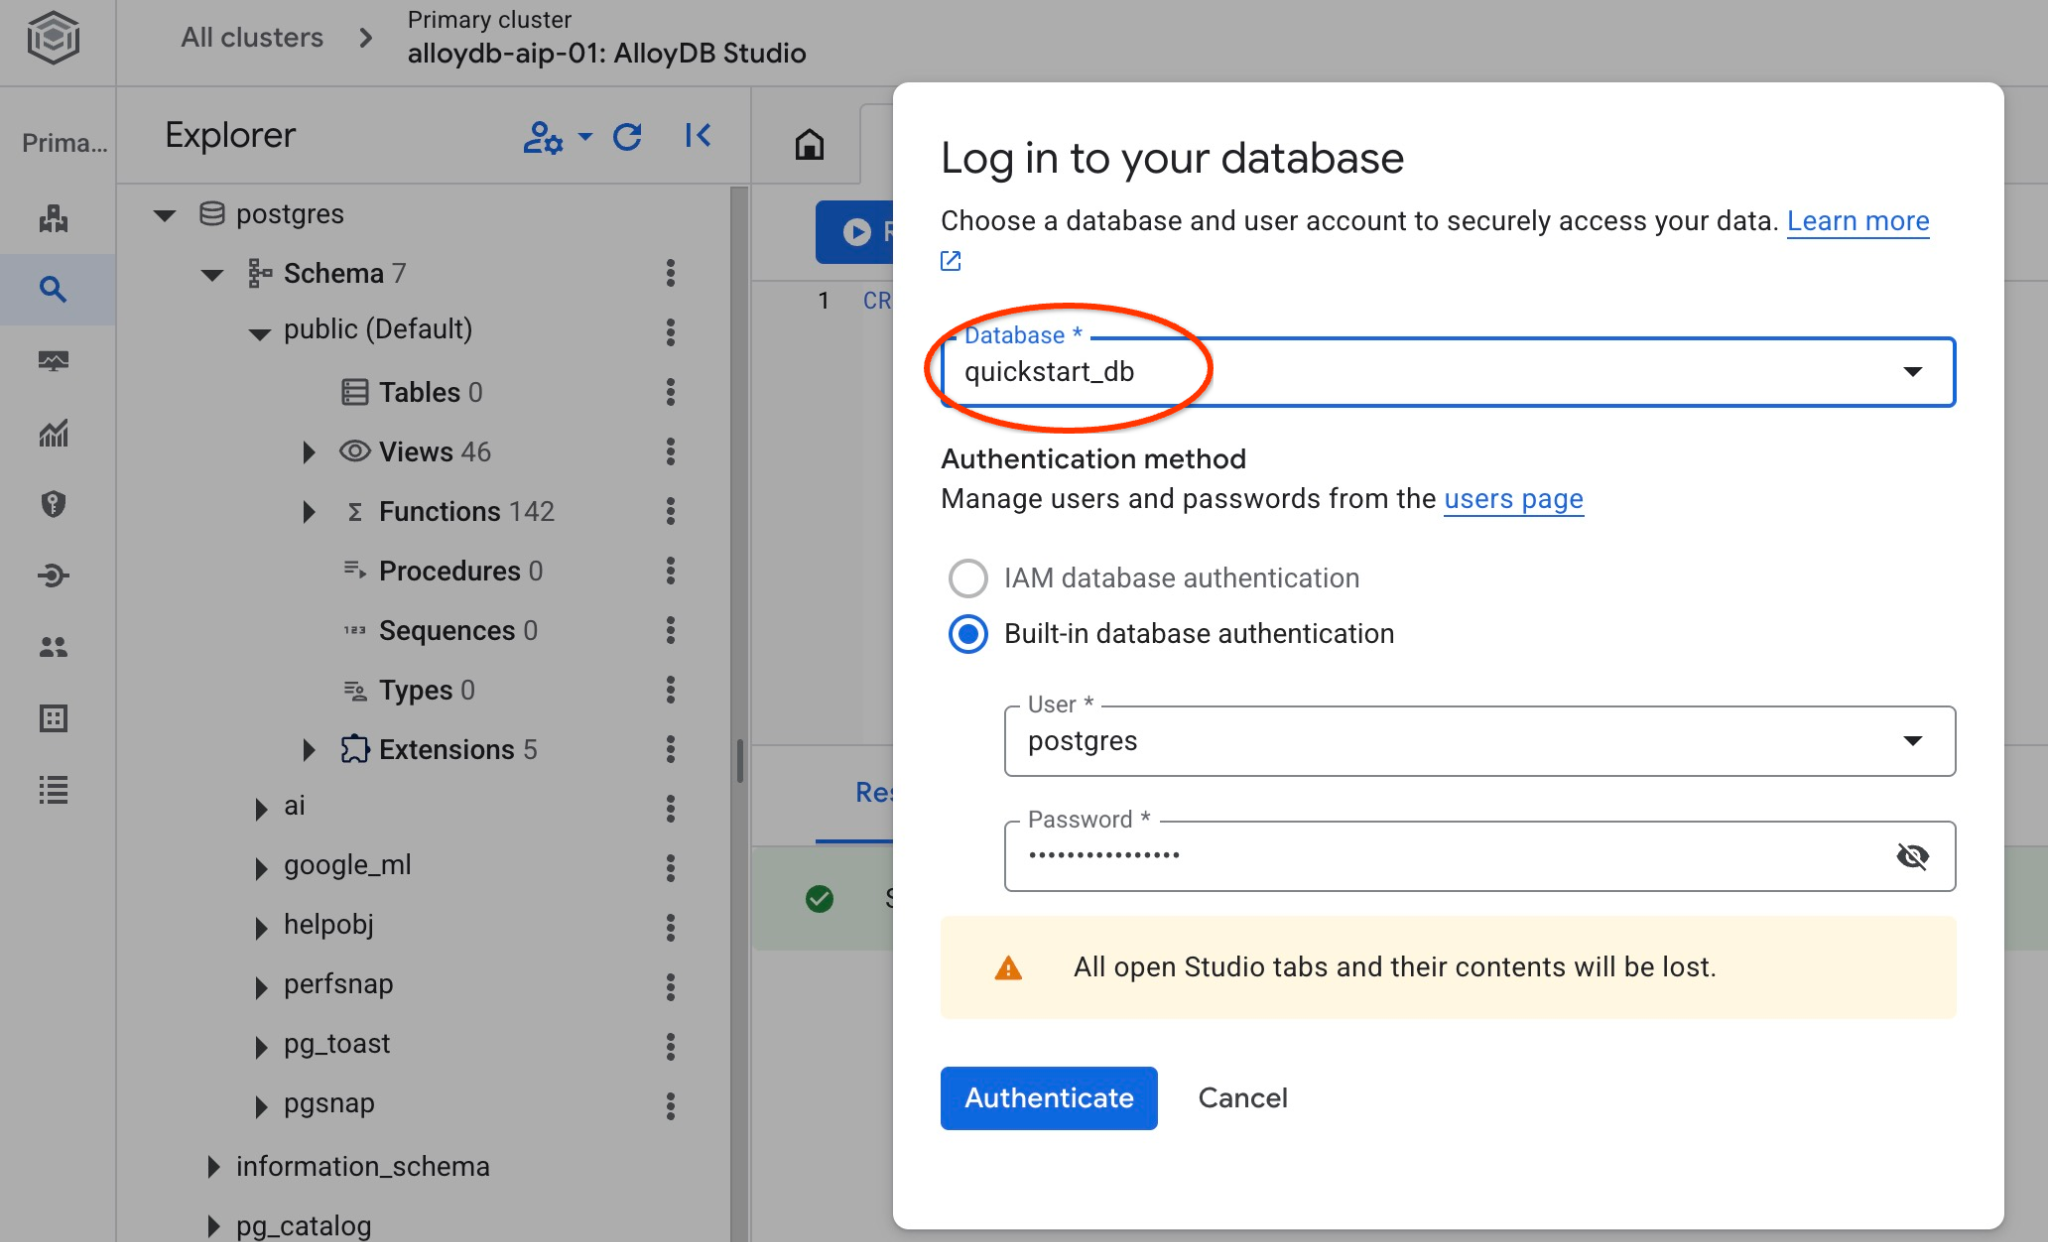2048x1242 pixels.
Task: Click the Explorer vertical scrollbar
Action: point(739,760)
